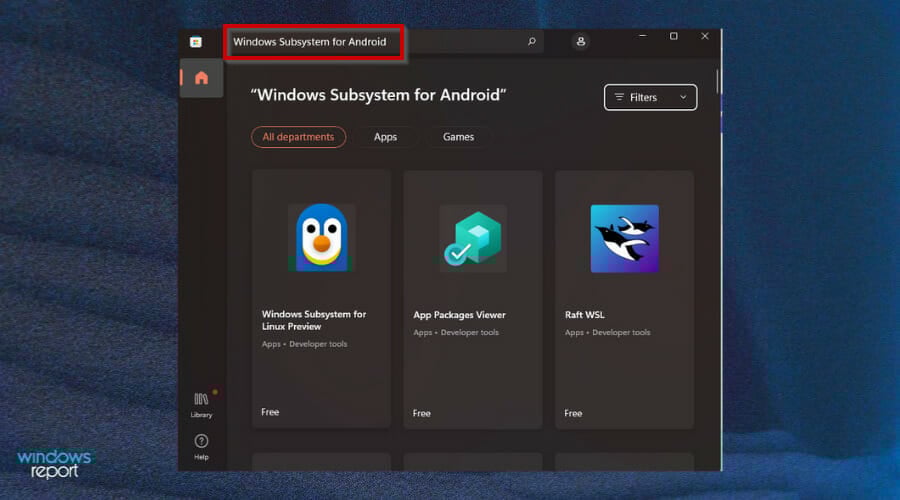
Task: Open the Home page in sidebar
Action: 201,78
